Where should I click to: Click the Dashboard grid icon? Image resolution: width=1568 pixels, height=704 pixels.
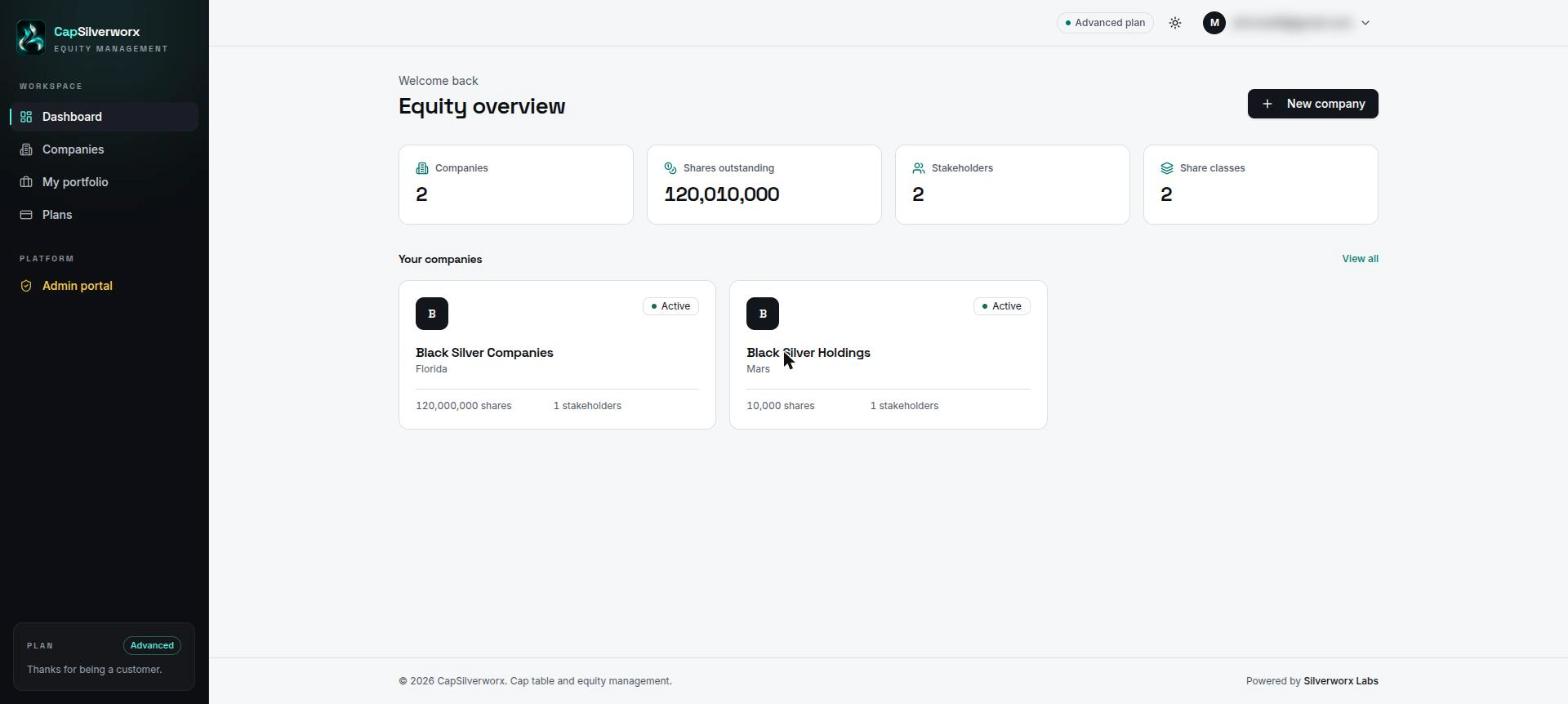(x=26, y=117)
